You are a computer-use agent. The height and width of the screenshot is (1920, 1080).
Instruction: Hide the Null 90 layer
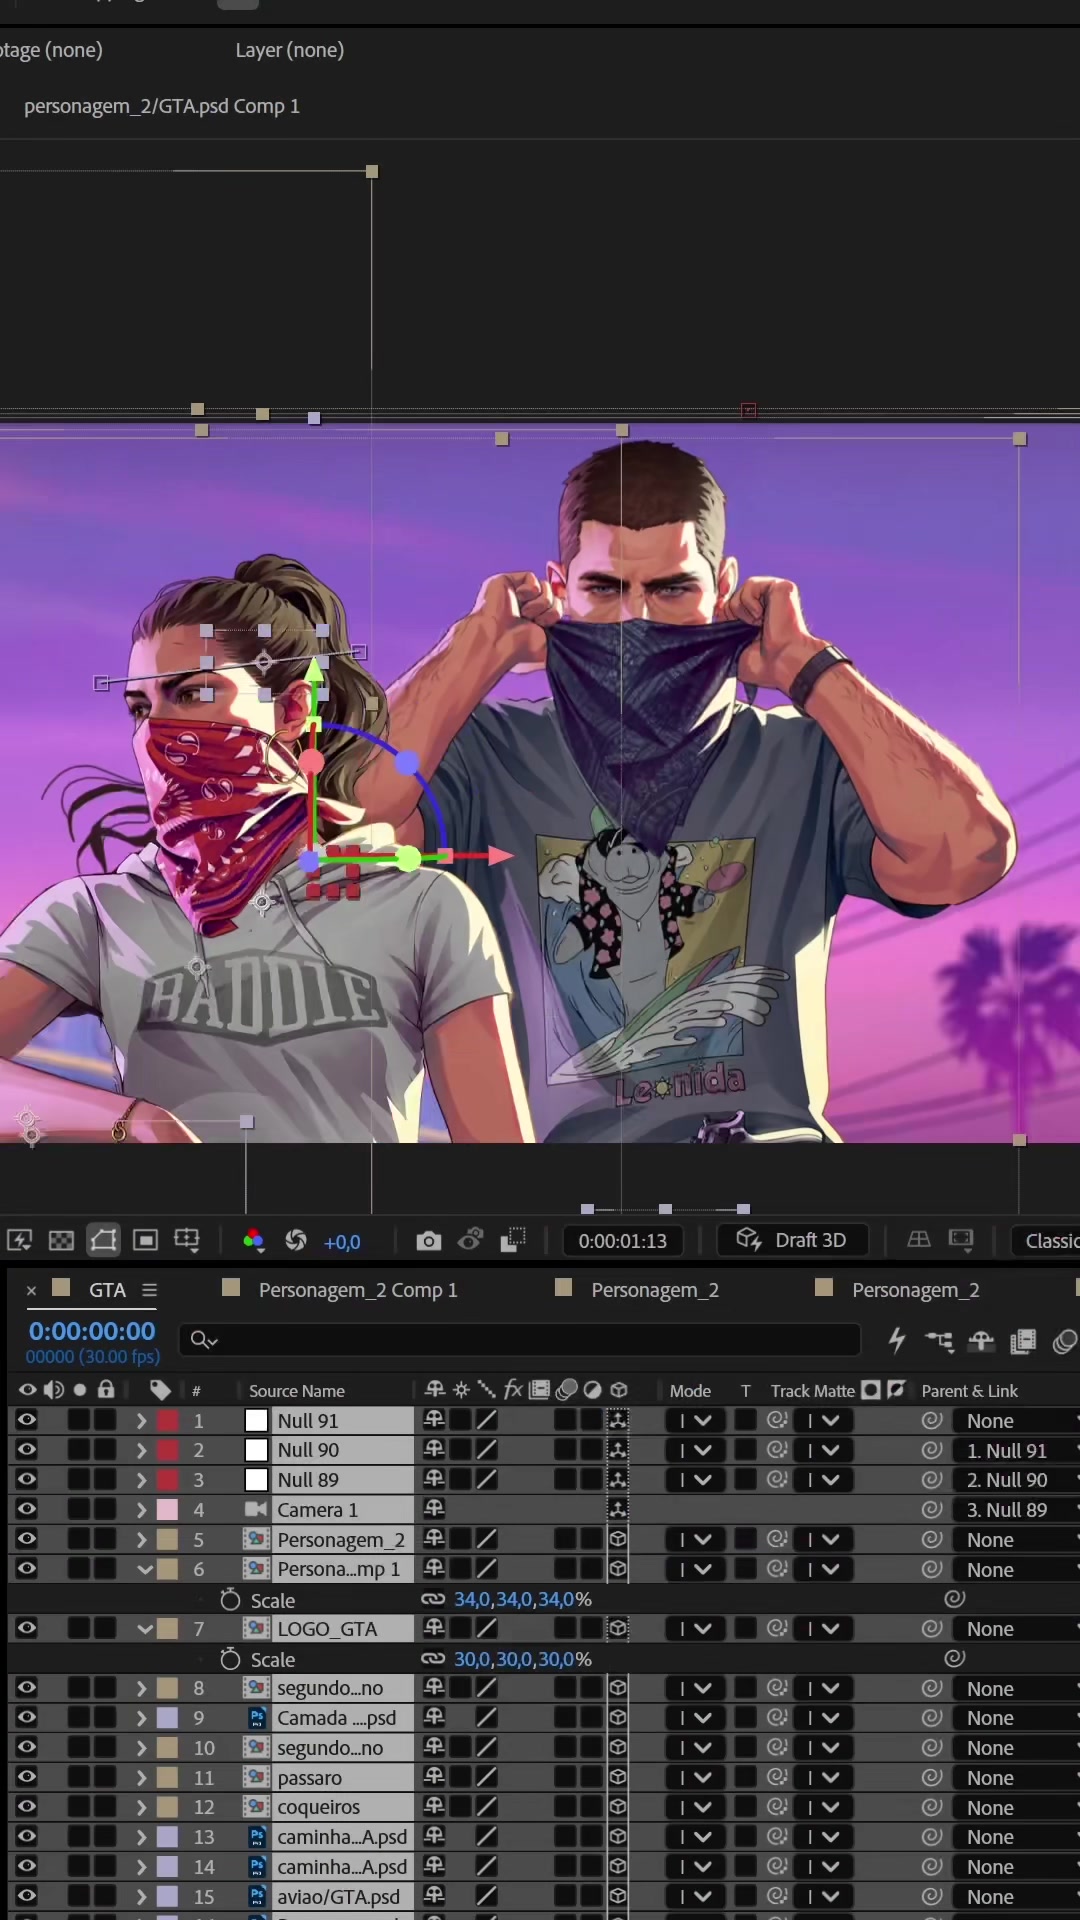coord(27,1449)
